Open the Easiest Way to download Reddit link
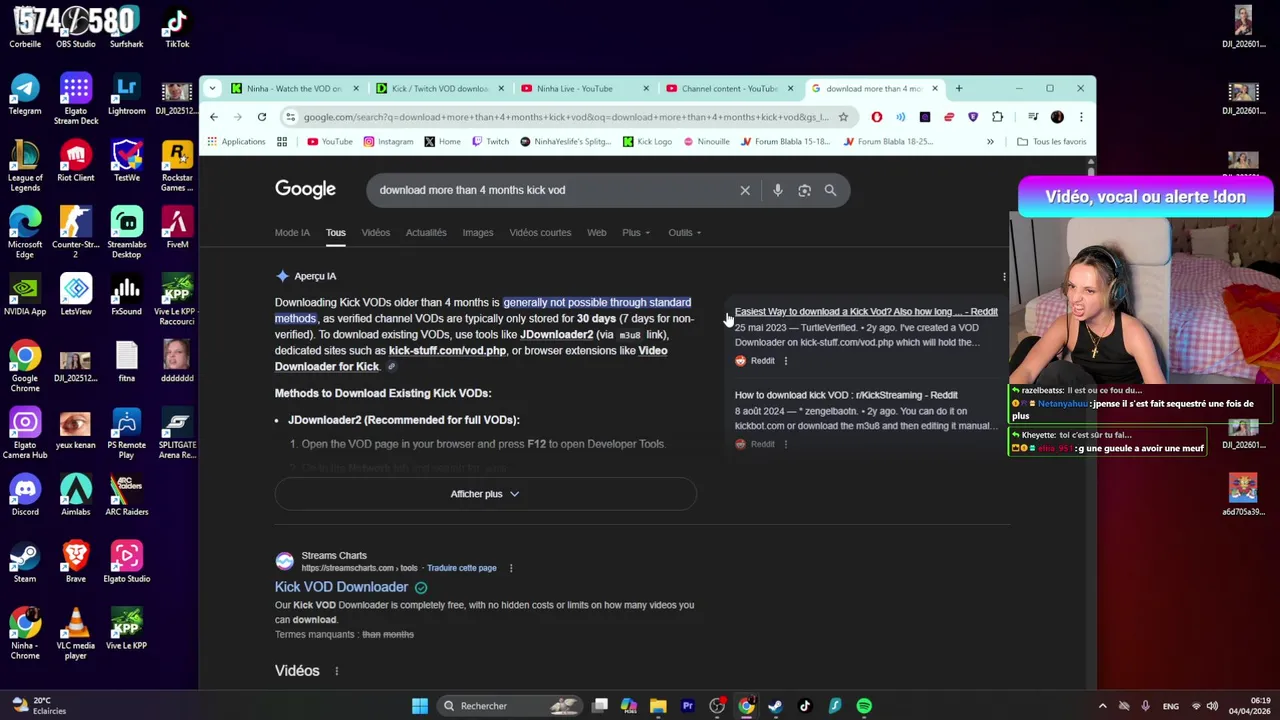 [x=866, y=312]
